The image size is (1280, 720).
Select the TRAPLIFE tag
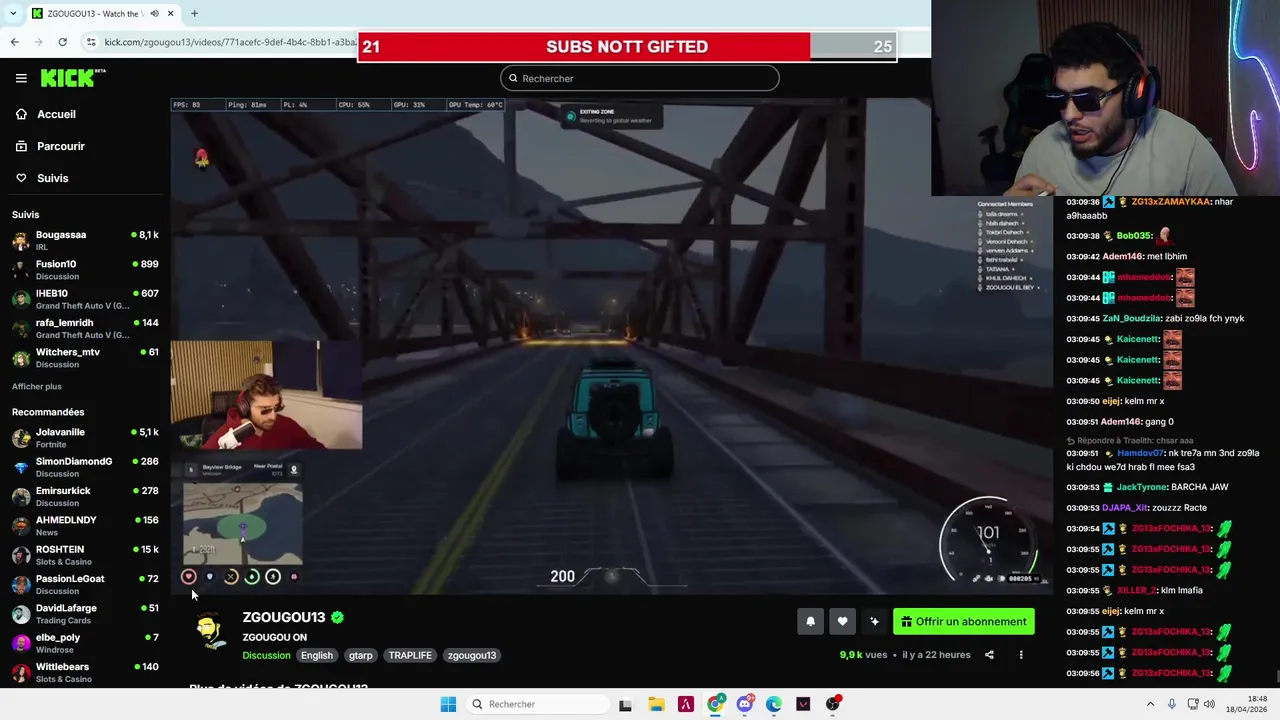click(410, 656)
